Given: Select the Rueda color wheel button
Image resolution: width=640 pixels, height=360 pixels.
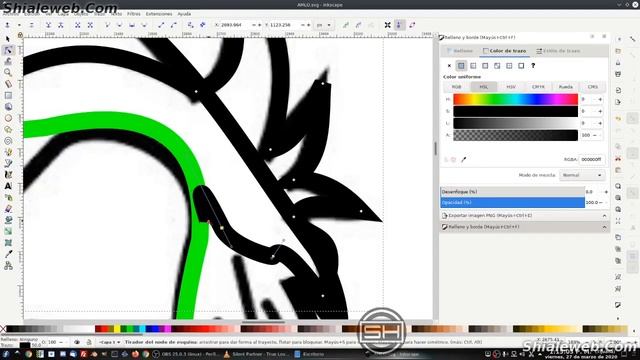Looking at the screenshot, I should (x=565, y=87).
